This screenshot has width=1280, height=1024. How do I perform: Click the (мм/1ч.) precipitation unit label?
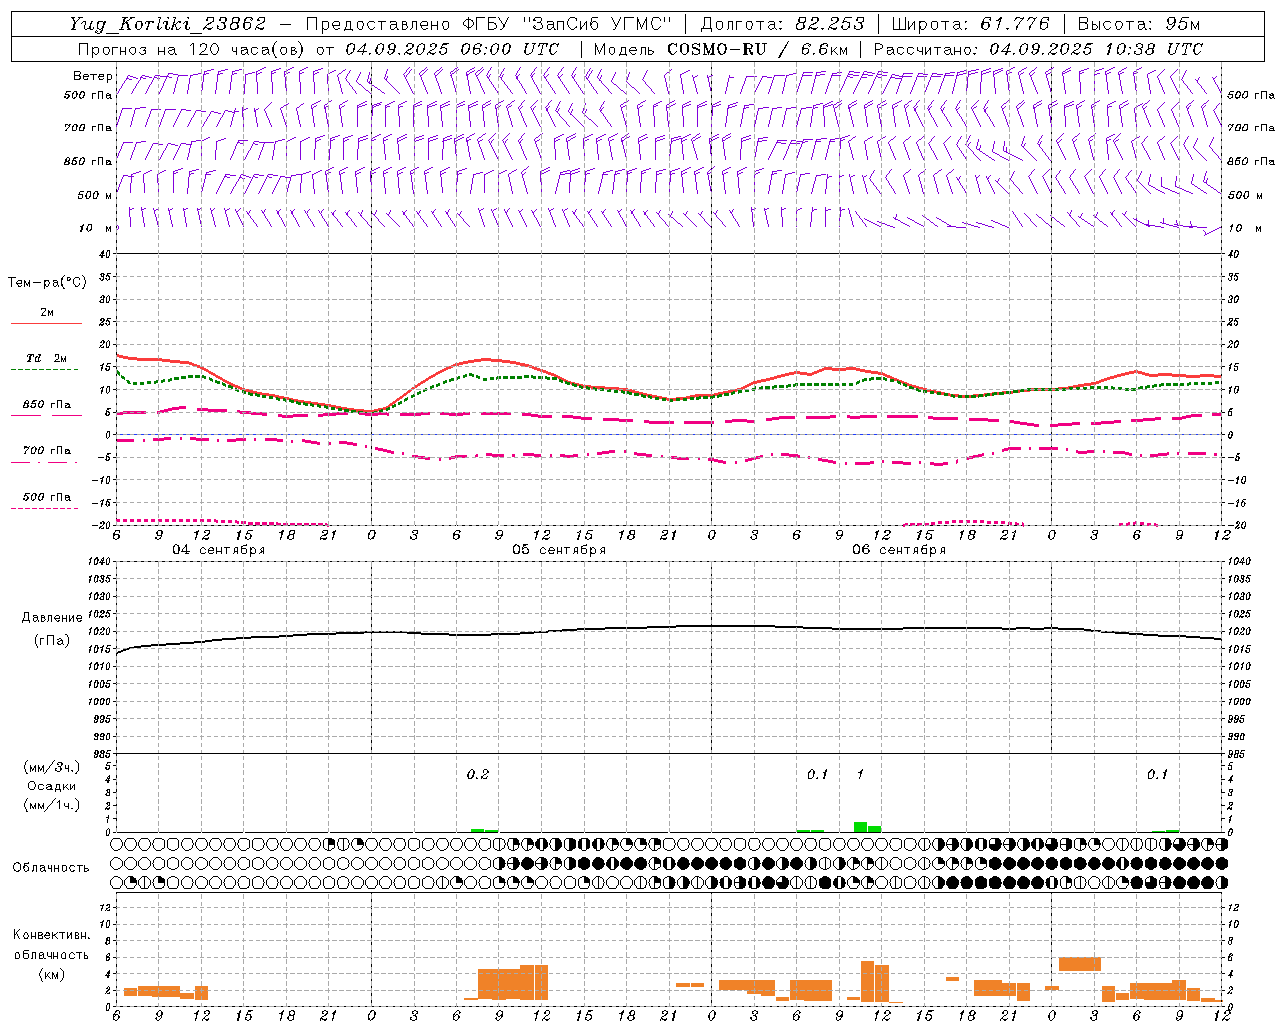52,805
